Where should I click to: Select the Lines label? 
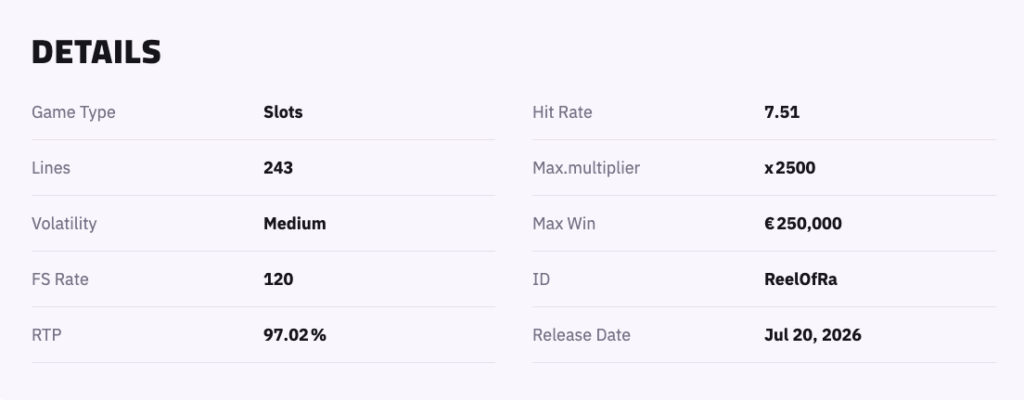(x=51, y=168)
